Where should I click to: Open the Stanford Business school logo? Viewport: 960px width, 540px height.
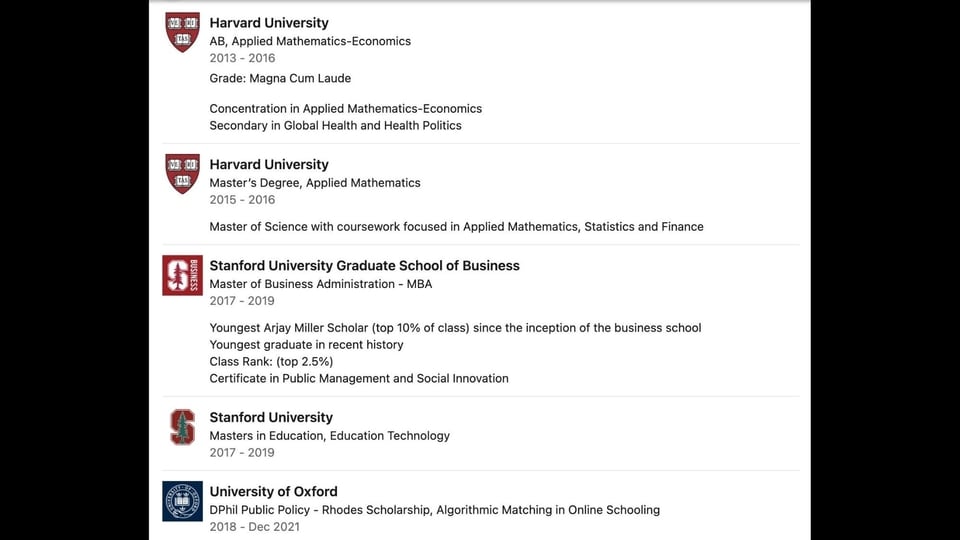click(182, 276)
